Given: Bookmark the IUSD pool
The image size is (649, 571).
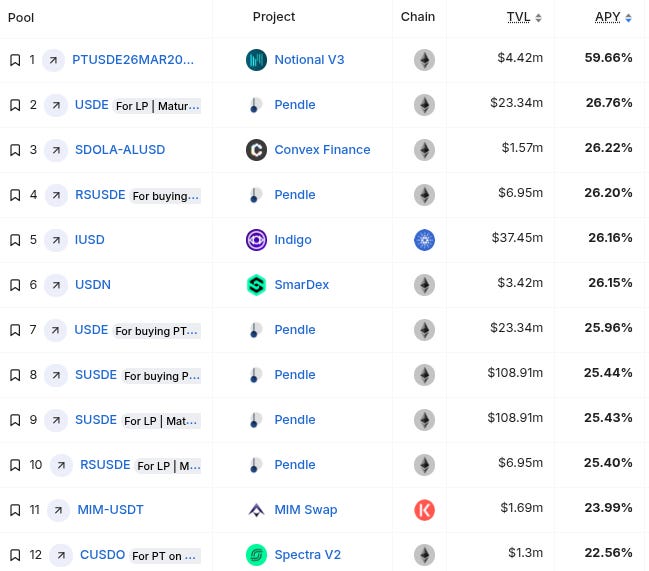Looking at the screenshot, I should click(15, 240).
